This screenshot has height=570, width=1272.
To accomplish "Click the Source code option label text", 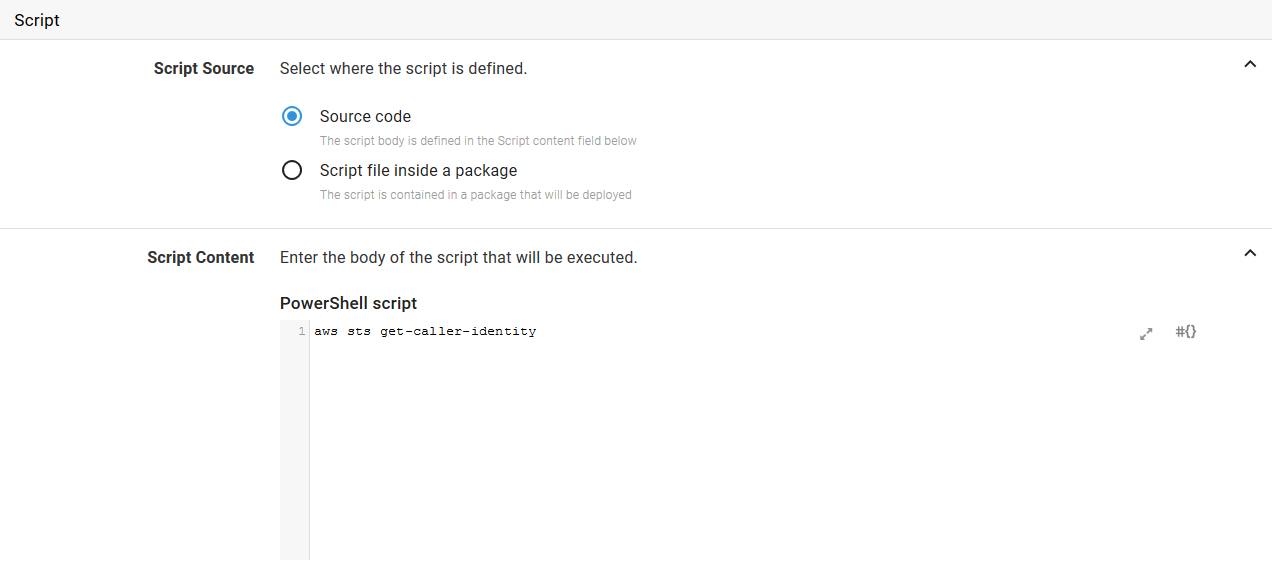I will point(365,116).
